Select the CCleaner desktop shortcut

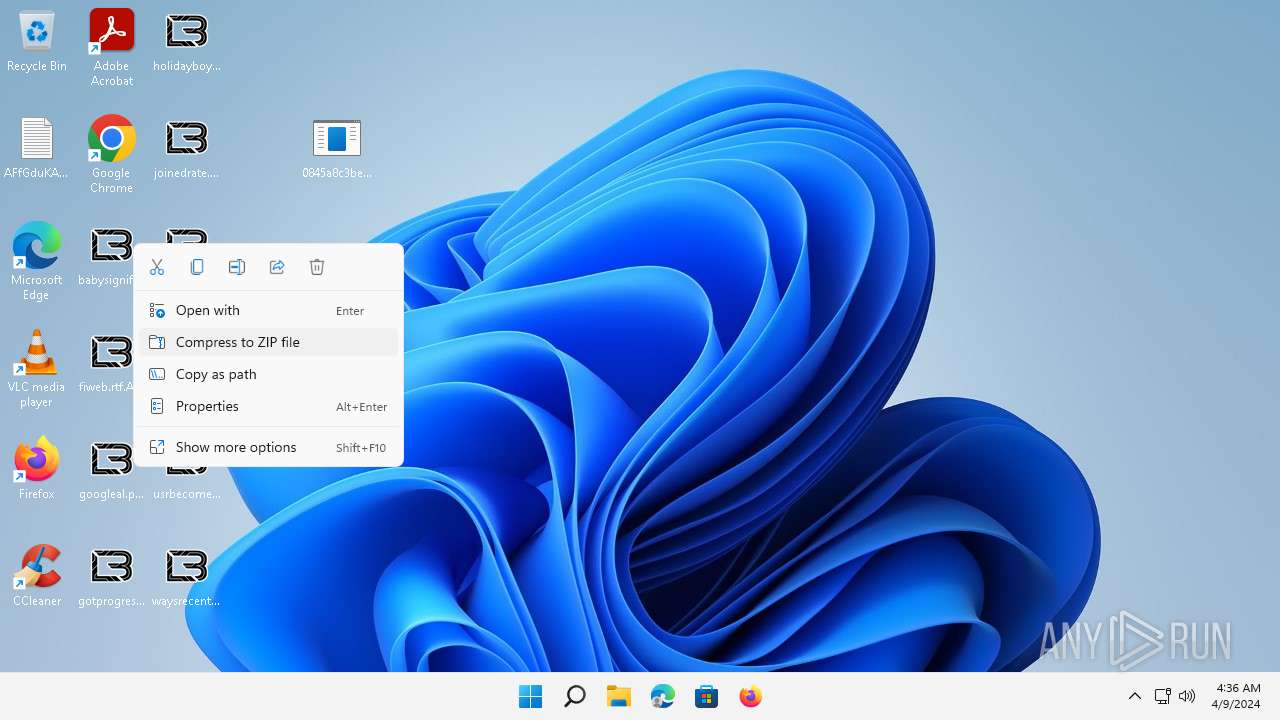point(37,575)
